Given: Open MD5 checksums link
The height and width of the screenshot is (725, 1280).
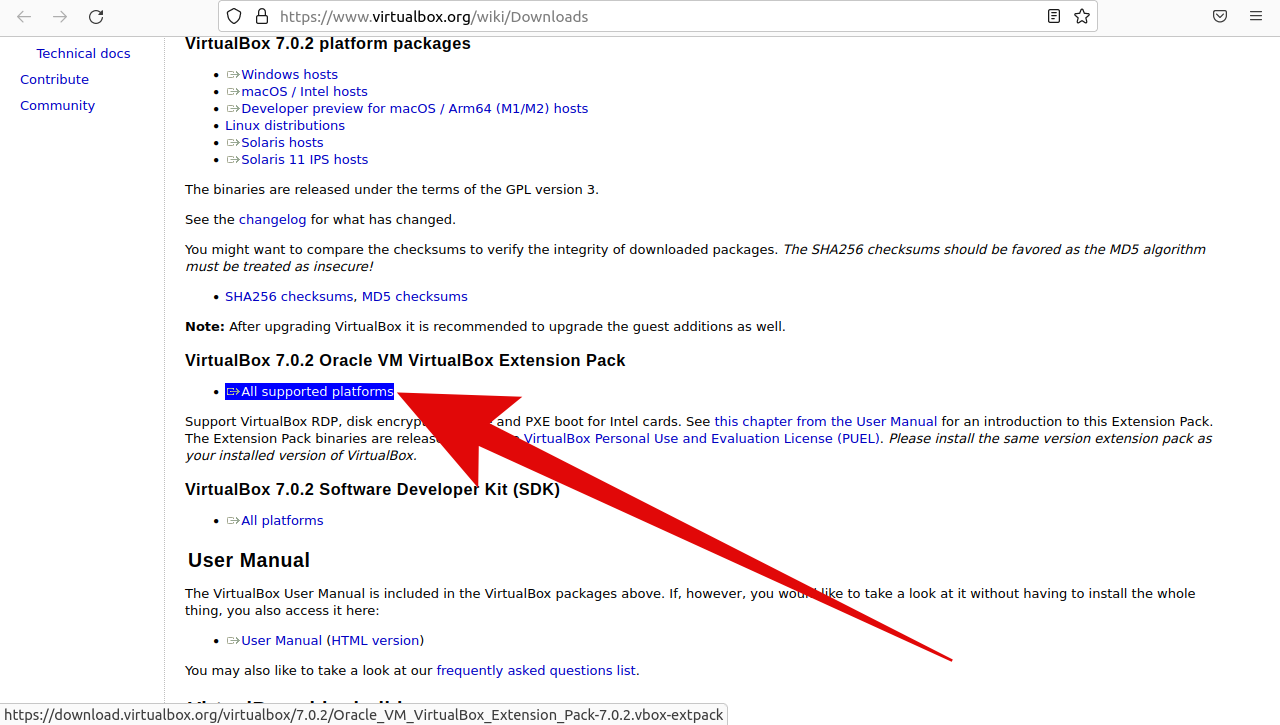Looking at the screenshot, I should click(414, 296).
